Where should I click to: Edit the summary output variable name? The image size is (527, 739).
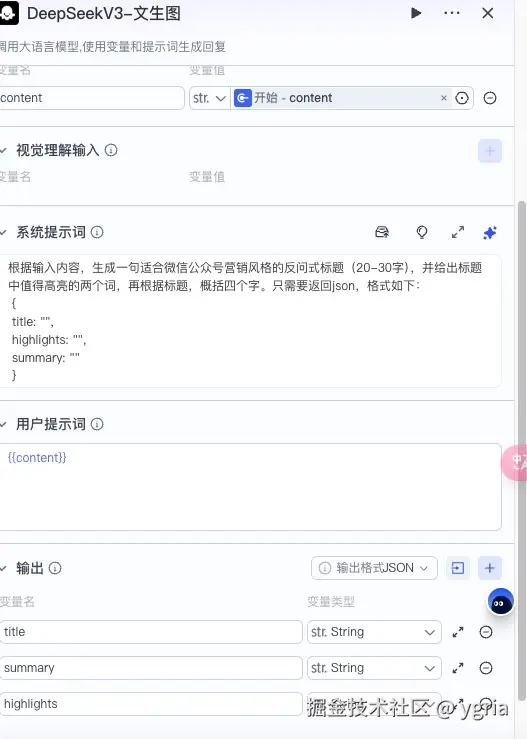(151, 668)
